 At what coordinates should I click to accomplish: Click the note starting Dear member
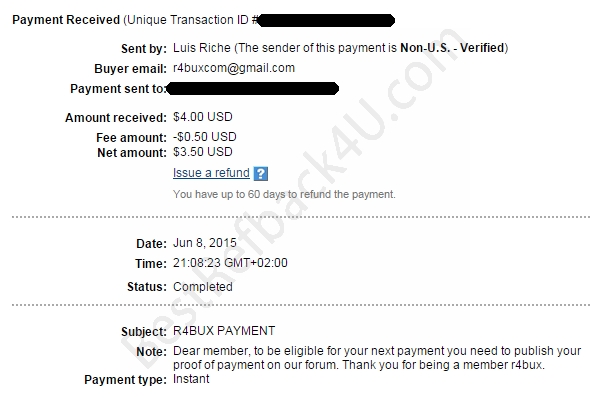pyautogui.click(x=377, y=358)
